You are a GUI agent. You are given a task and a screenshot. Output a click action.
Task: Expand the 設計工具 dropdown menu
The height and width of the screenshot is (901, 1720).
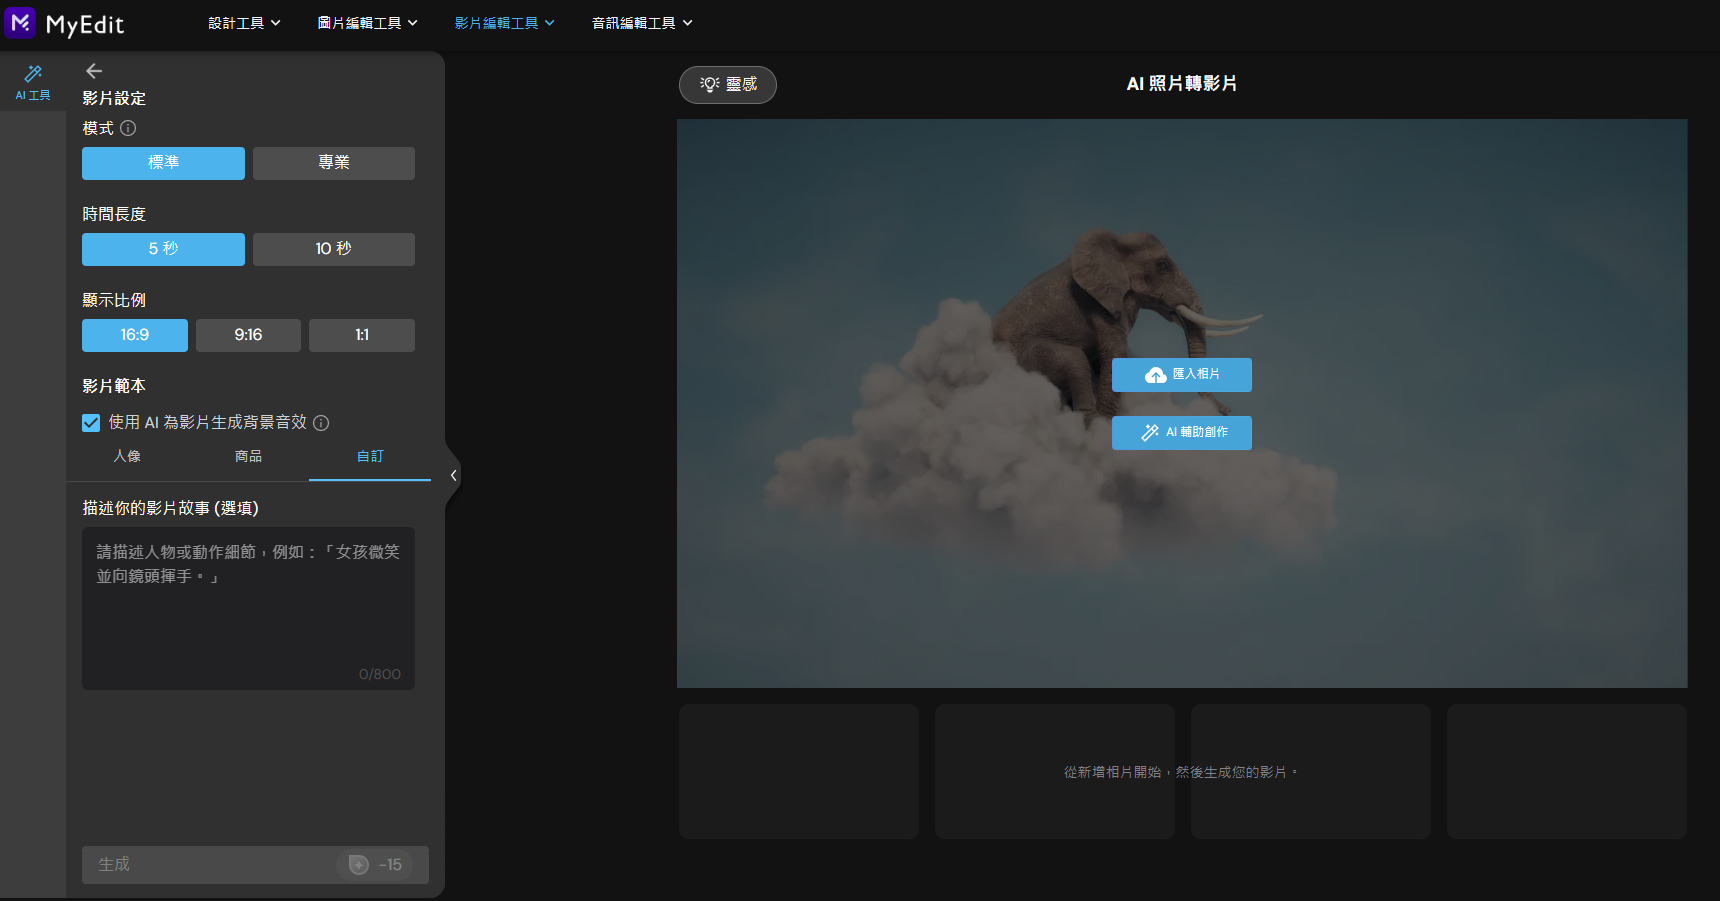point(244,23)
